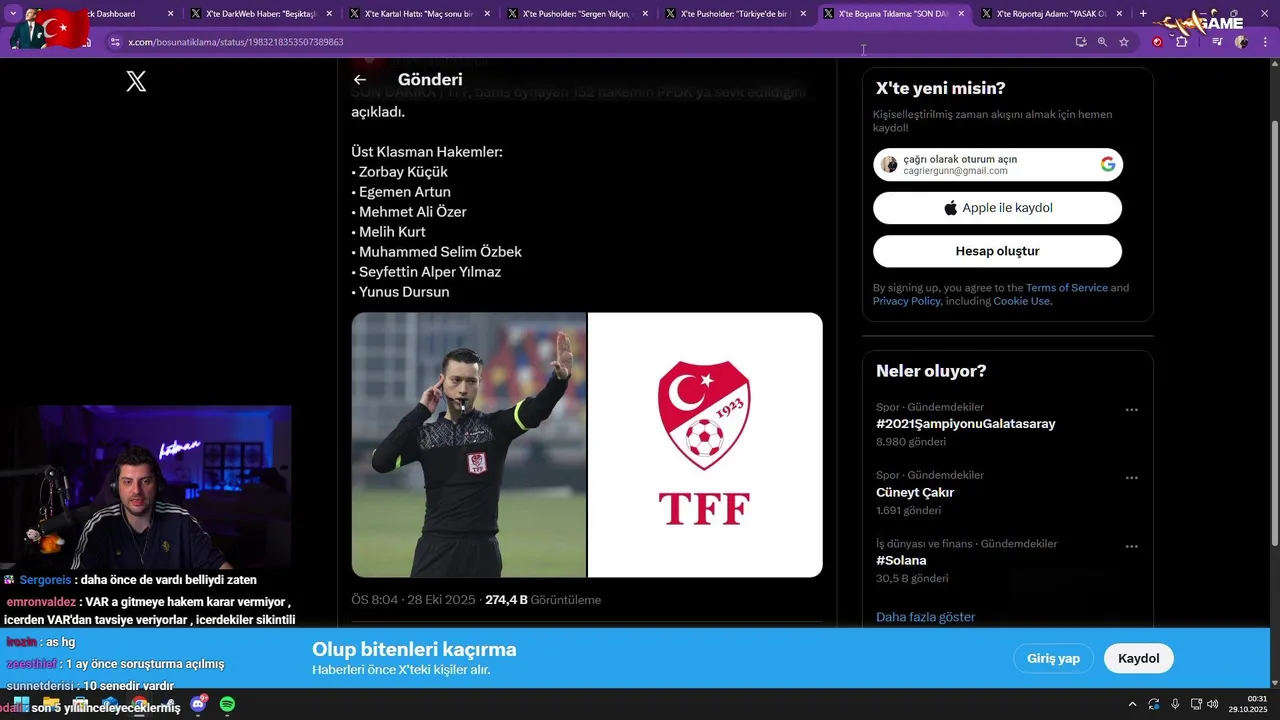Open the Chrome profile avatar
Viewport: 1280px width, 720px height.
click(x=1241, y=42)
